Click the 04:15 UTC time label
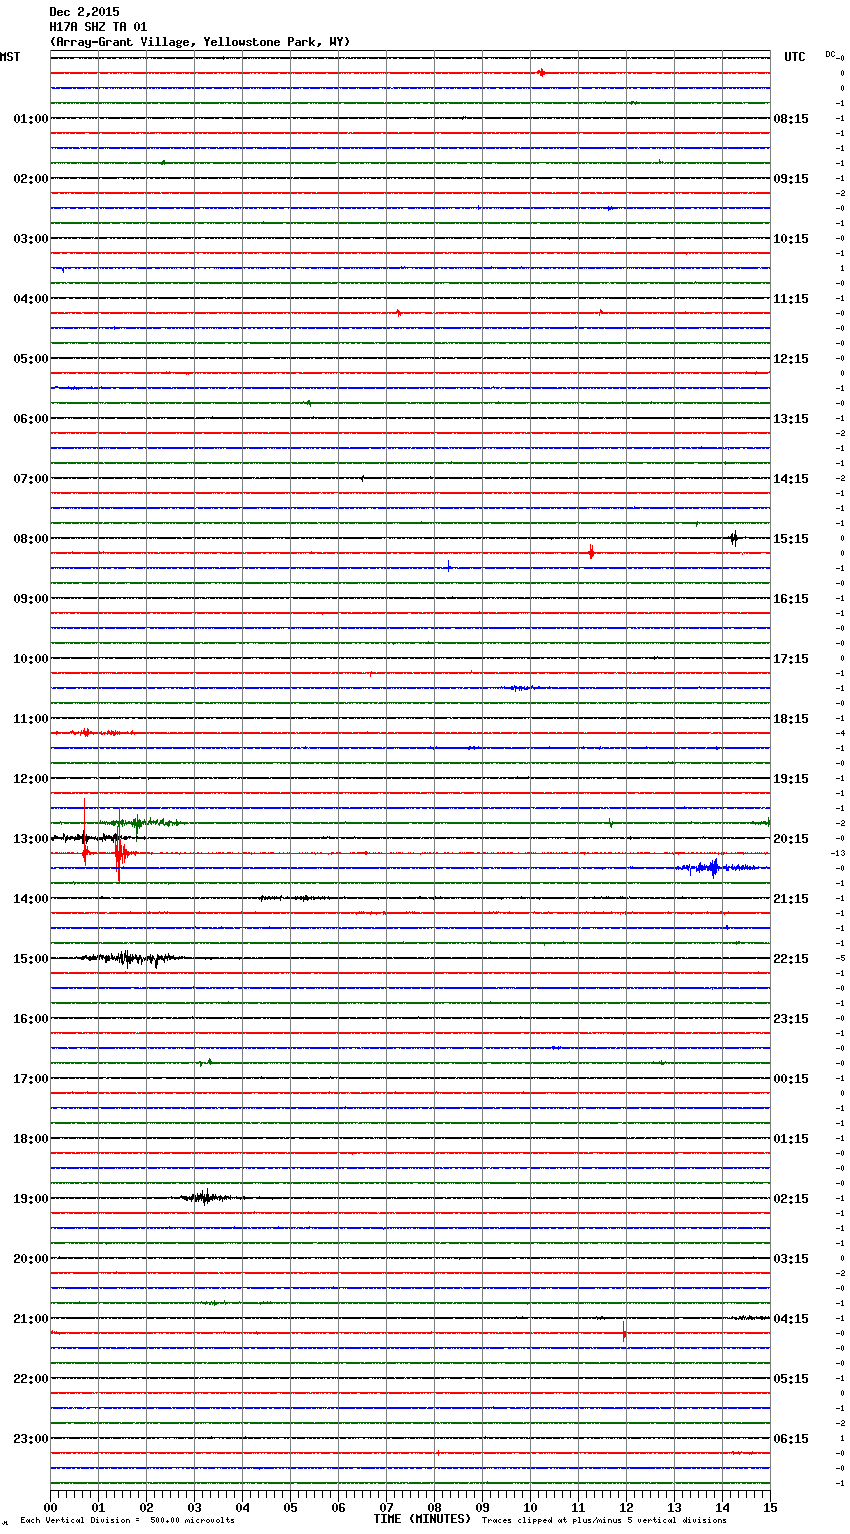 791,1319
